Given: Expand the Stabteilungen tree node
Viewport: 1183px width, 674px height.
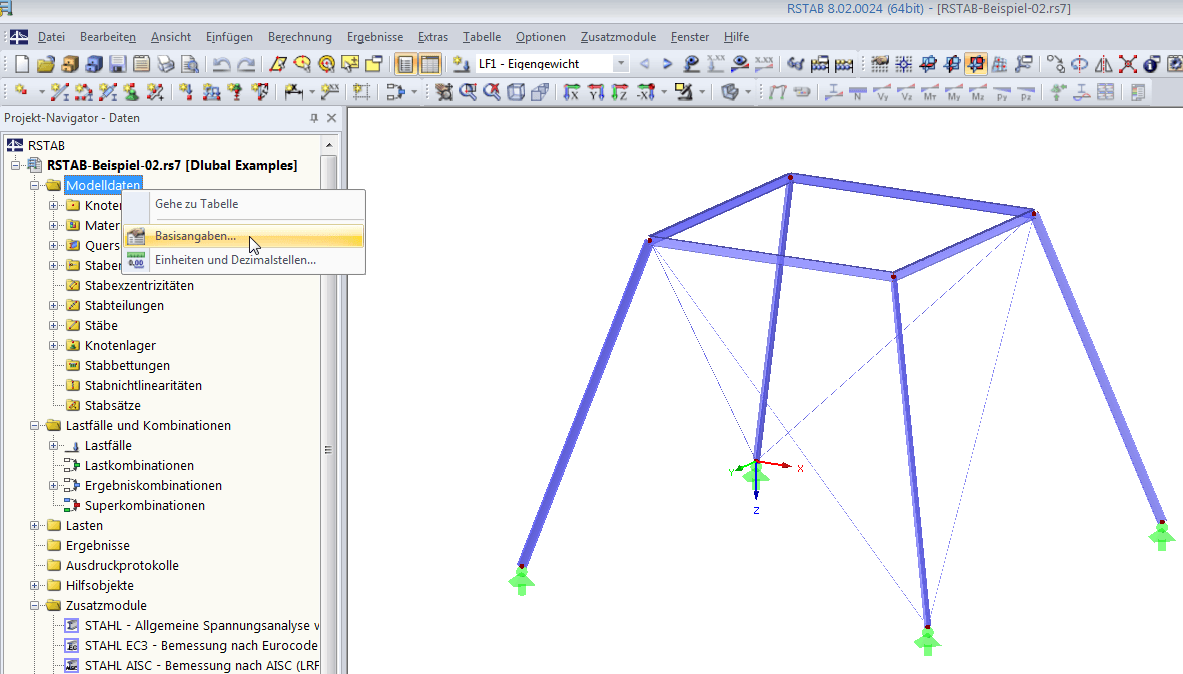Looking at the screenshot, I should pyautogui.click(x=54, y=306).
